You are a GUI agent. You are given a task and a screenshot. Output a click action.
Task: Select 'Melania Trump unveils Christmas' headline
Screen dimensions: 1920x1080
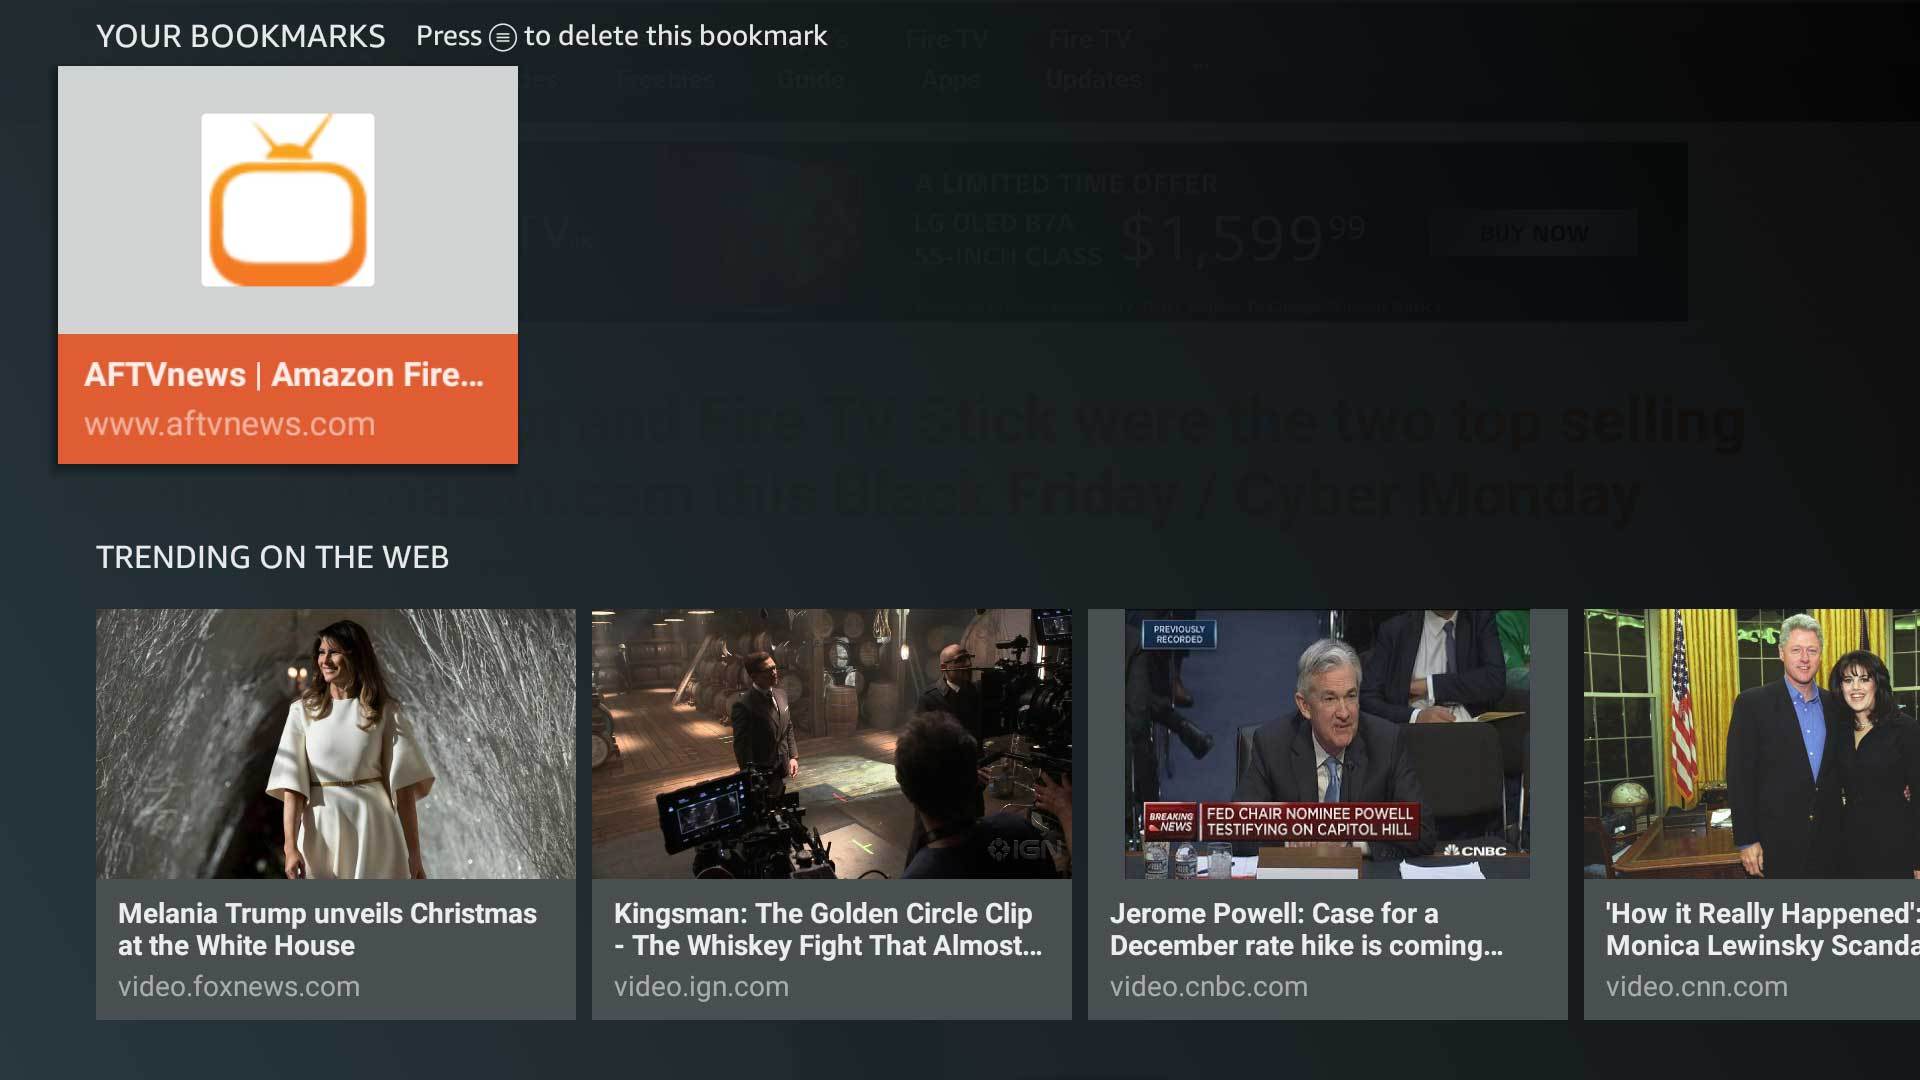328,929
